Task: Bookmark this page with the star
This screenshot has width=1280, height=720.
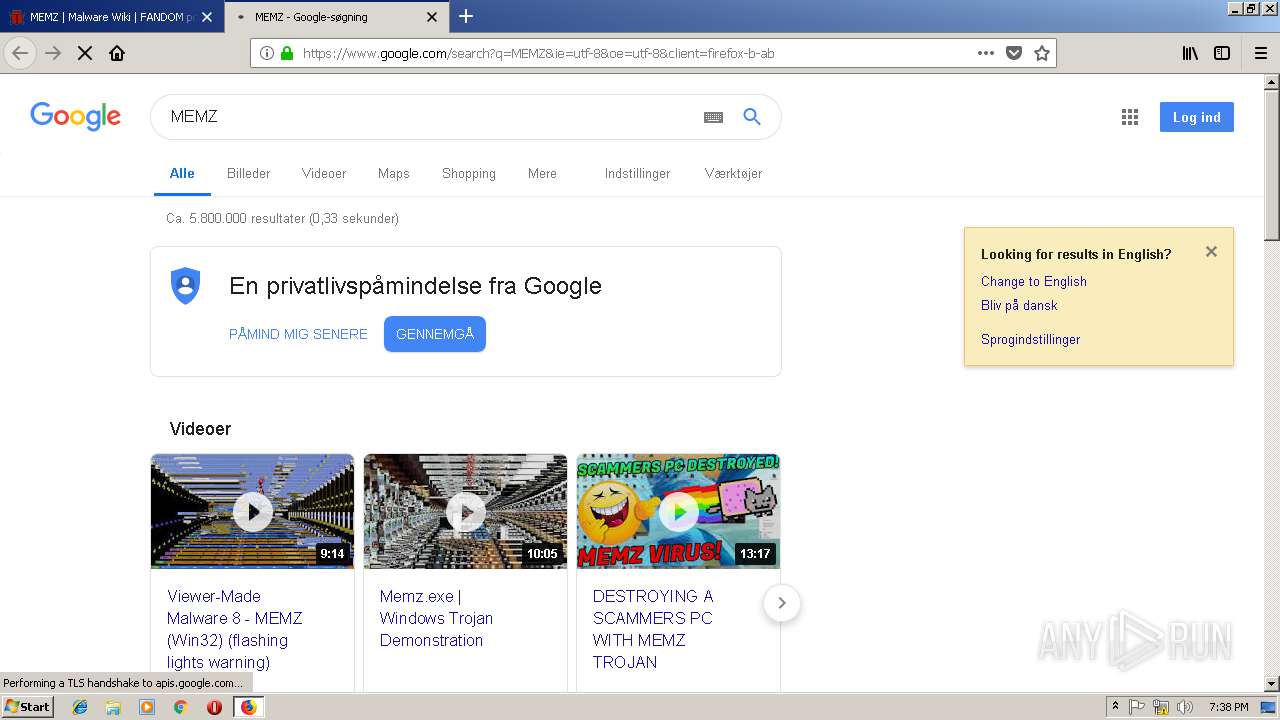Action: [x=1042, y=53]
